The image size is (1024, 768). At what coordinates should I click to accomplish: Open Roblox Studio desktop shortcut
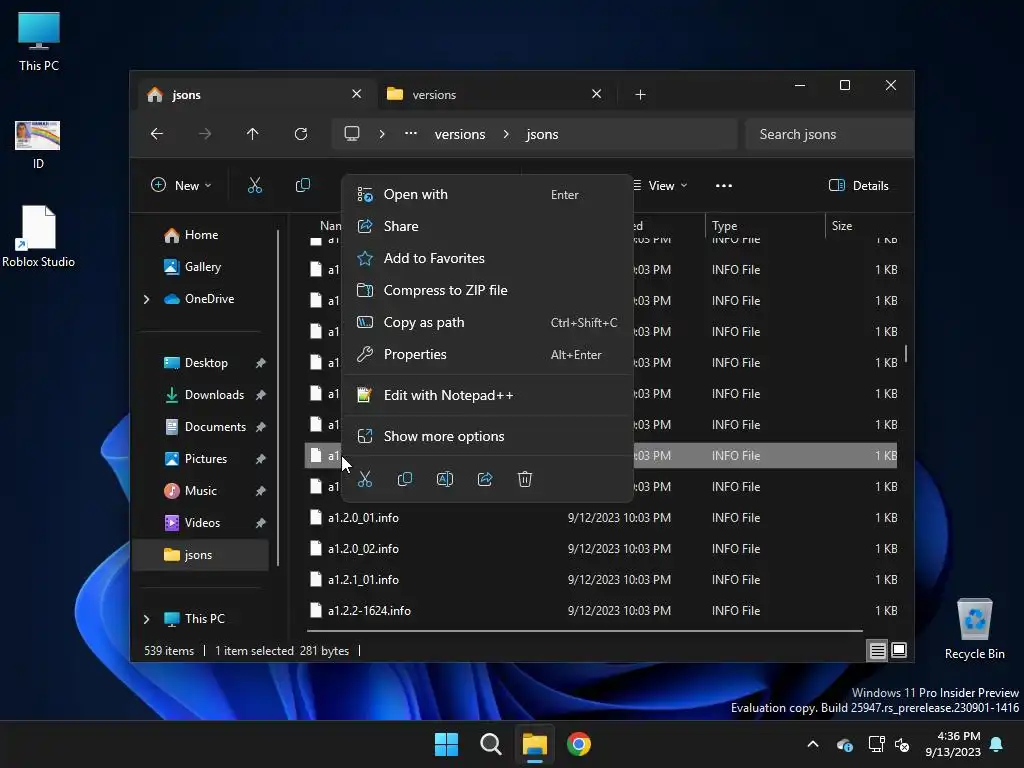point(38,236)
